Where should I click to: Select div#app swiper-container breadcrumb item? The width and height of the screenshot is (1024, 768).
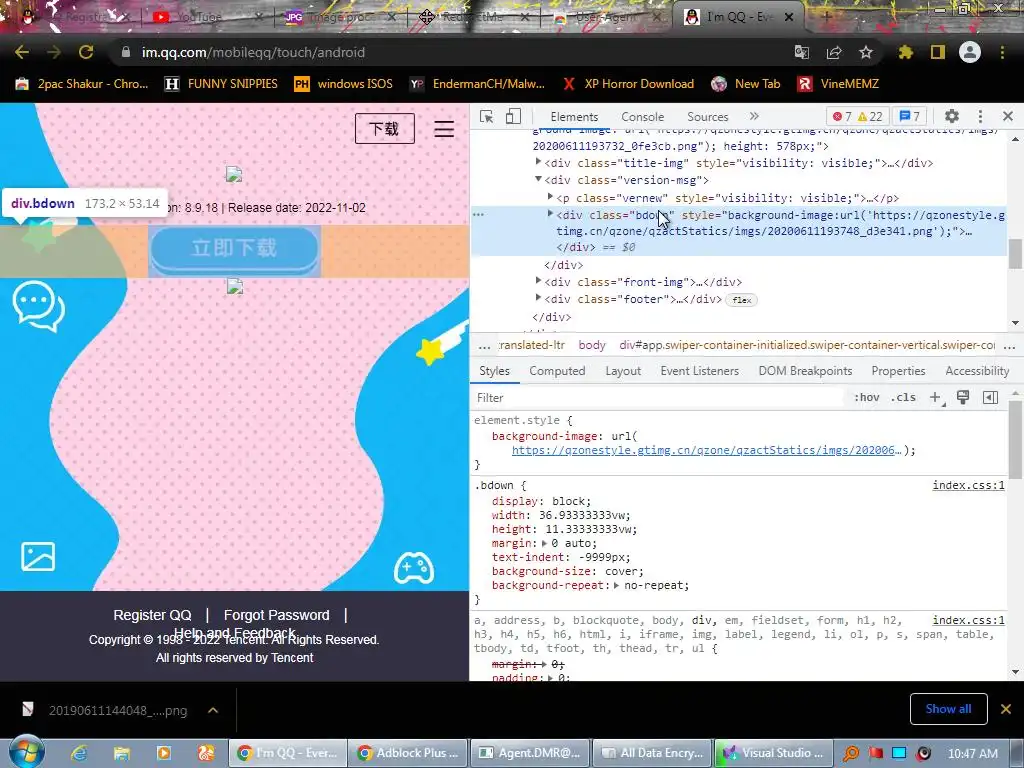[807, 345]
